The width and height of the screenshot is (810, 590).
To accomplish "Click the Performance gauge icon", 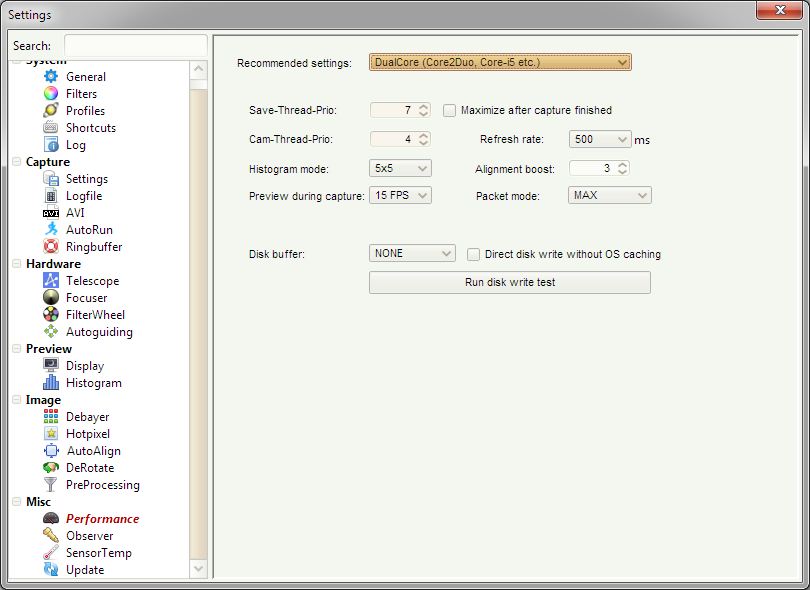I will click(x=51, y=519).
